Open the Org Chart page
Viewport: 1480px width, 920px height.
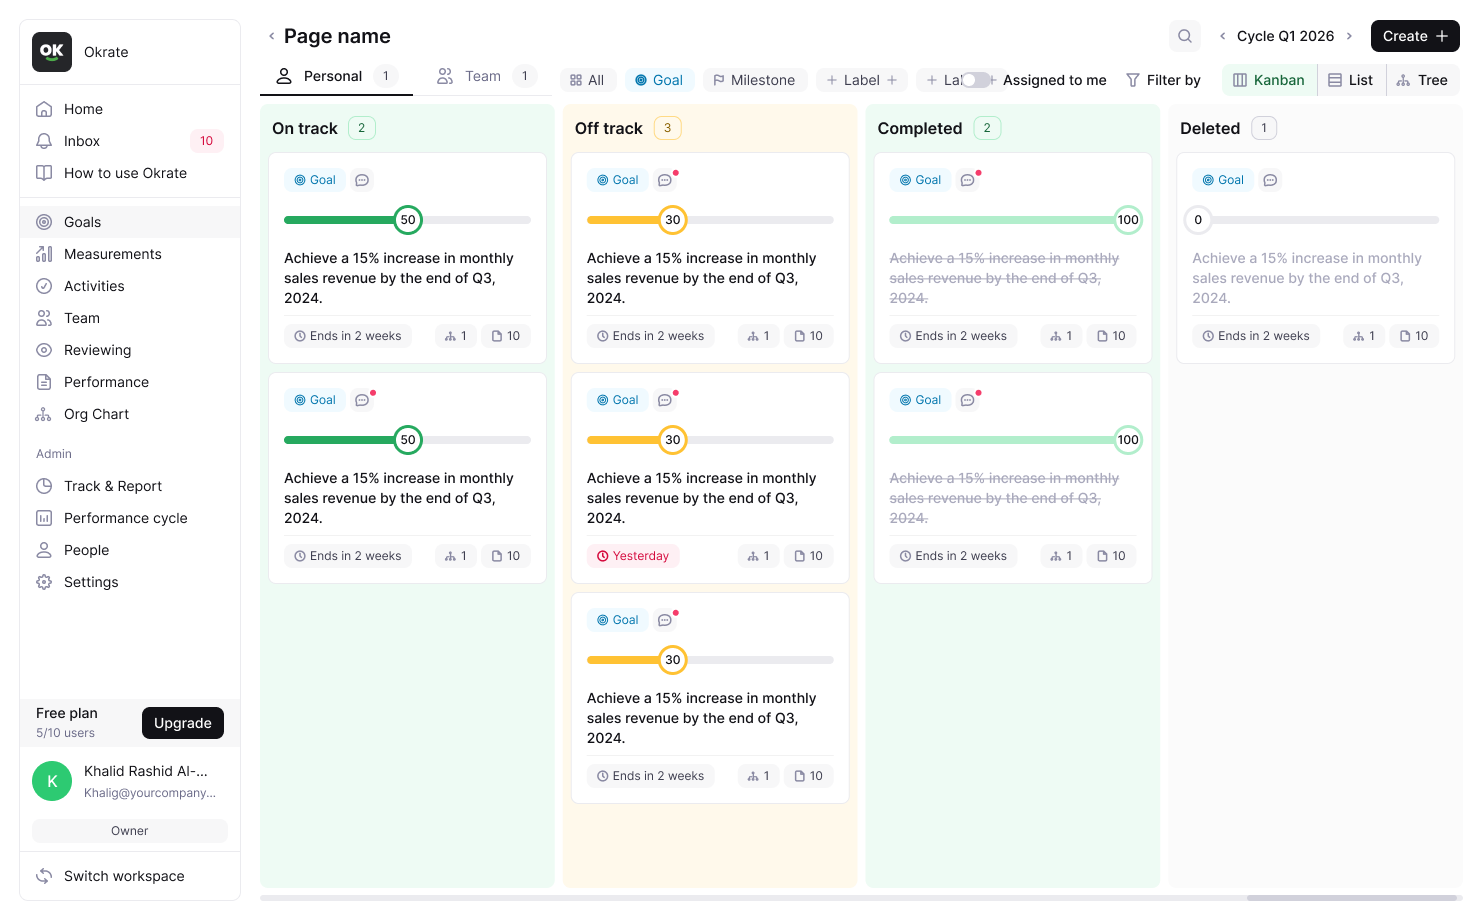coord(96,414)
